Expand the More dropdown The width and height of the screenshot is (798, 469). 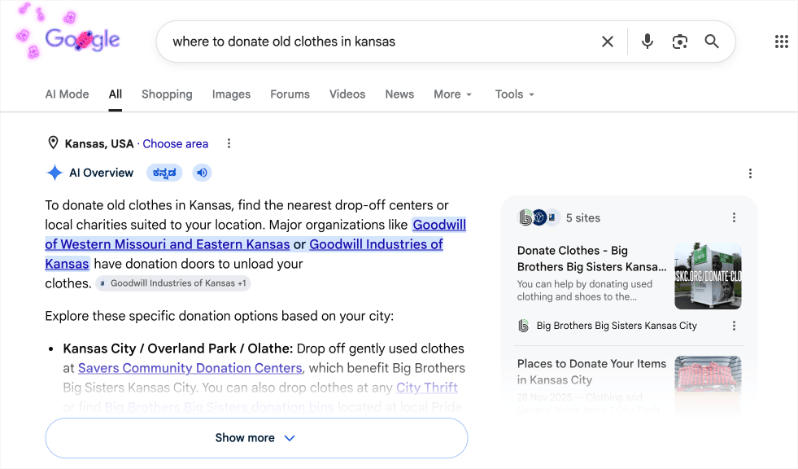452,94
